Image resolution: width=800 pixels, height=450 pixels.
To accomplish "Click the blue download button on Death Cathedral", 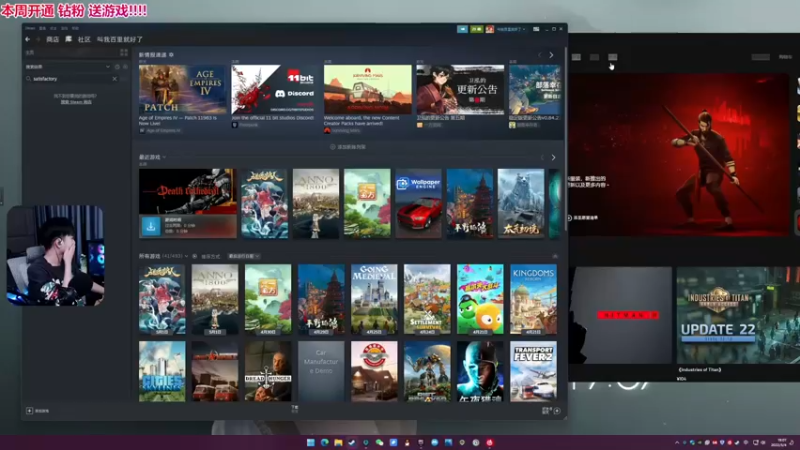I will point(151,227).
